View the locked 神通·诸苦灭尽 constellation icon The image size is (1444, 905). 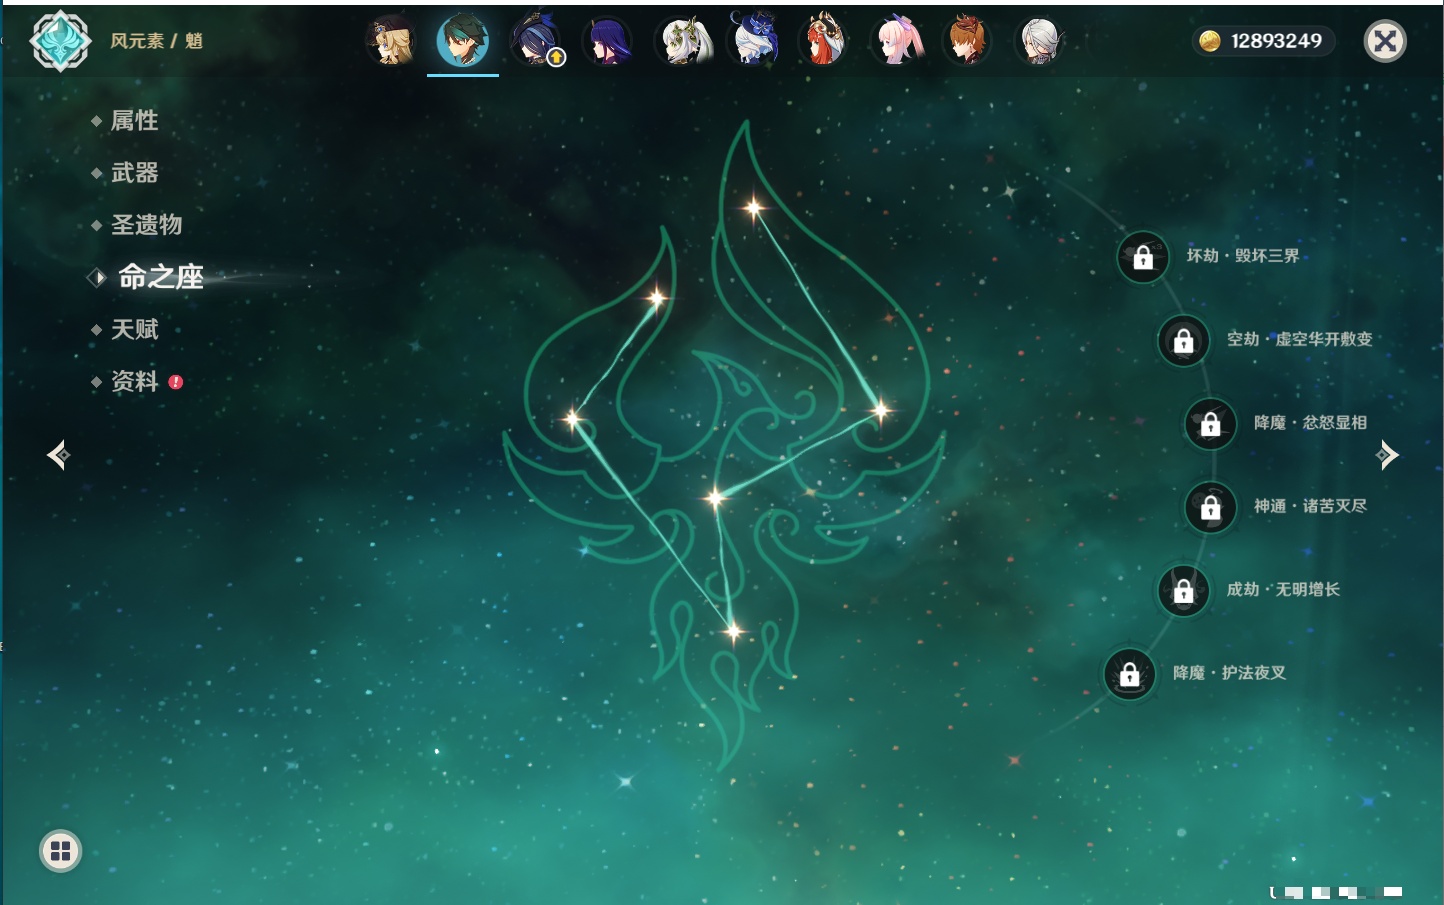1210,507
